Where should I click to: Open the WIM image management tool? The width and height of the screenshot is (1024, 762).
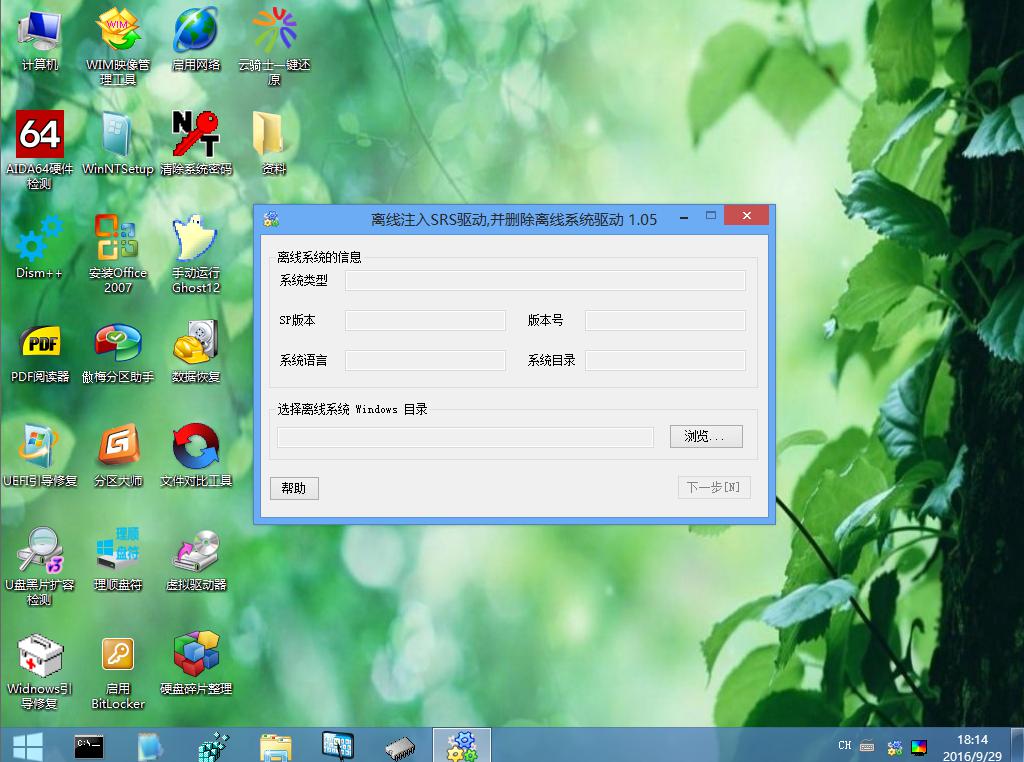tap(117, 30)
